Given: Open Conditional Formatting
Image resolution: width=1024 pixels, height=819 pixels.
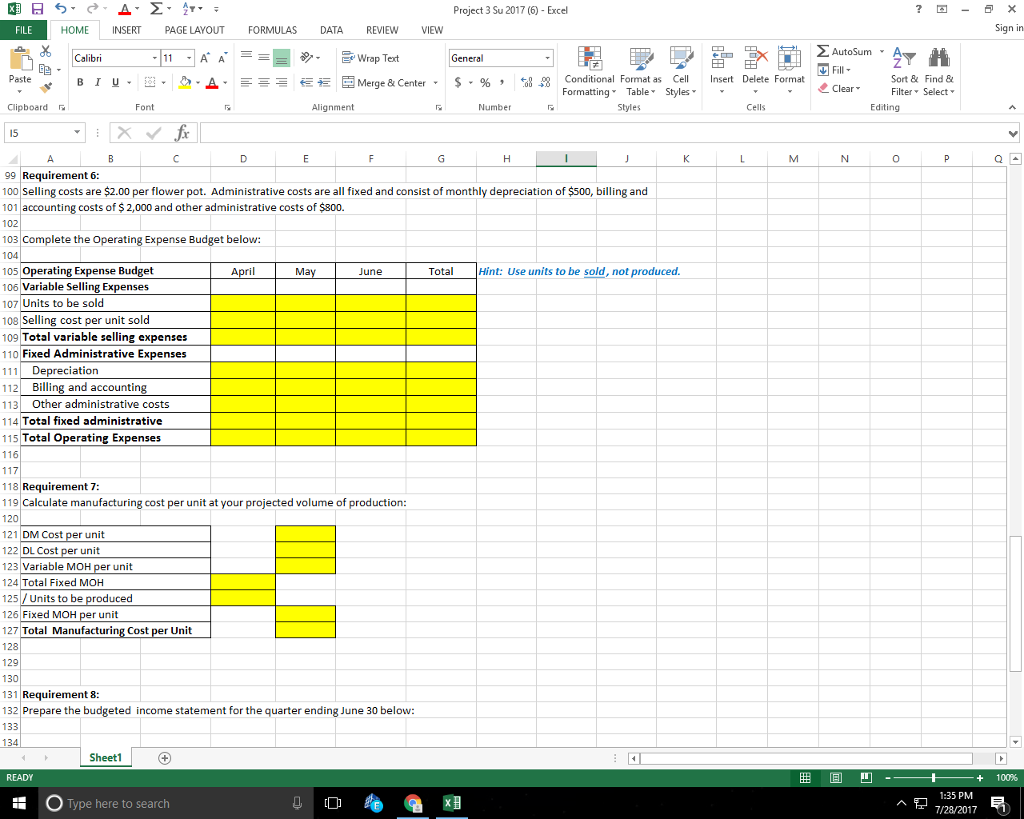Looking at the screenshot, I should pos(589,72).
